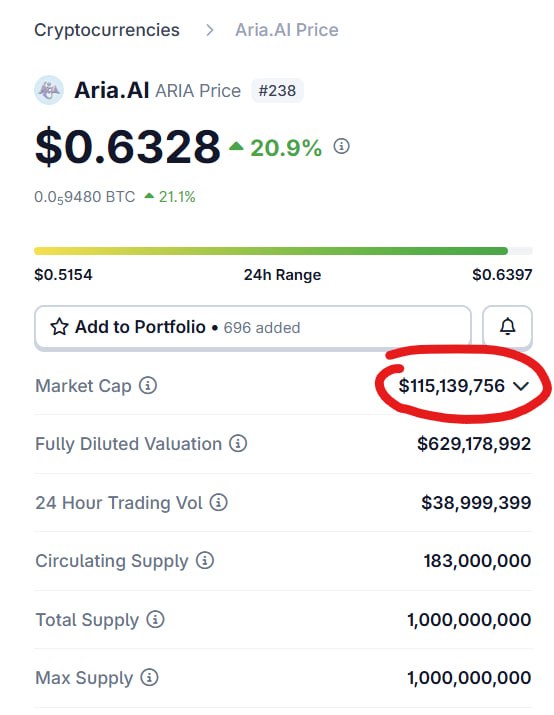Click the Aria.AI coin logo
The height and width of the screenshot is (715, 554).
49,90
